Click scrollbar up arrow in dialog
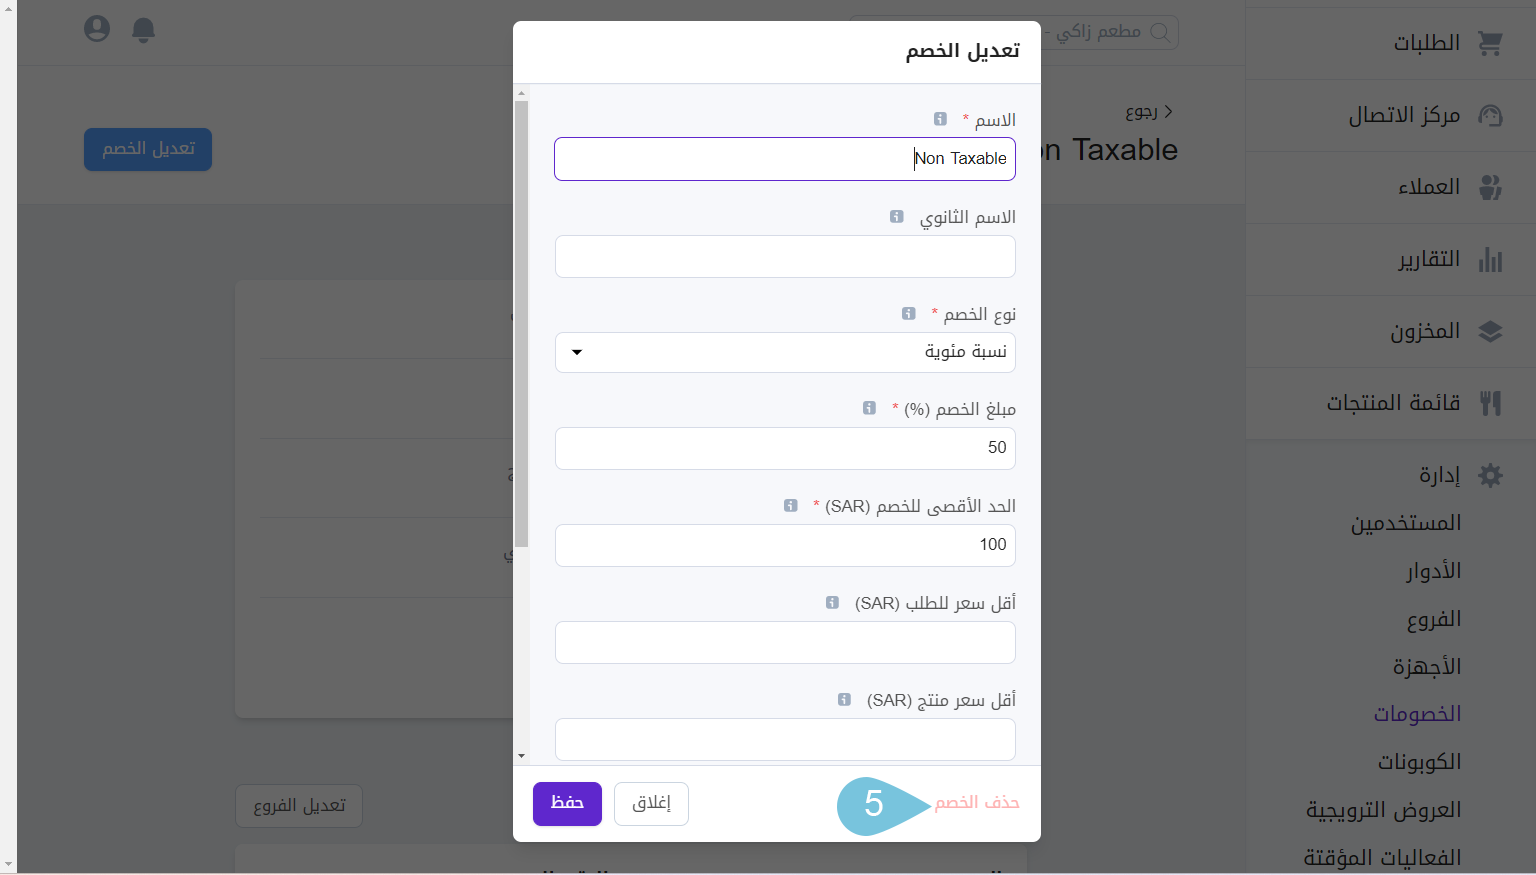This screenshot has width=1536, height=875. click(x=521, y=94)
